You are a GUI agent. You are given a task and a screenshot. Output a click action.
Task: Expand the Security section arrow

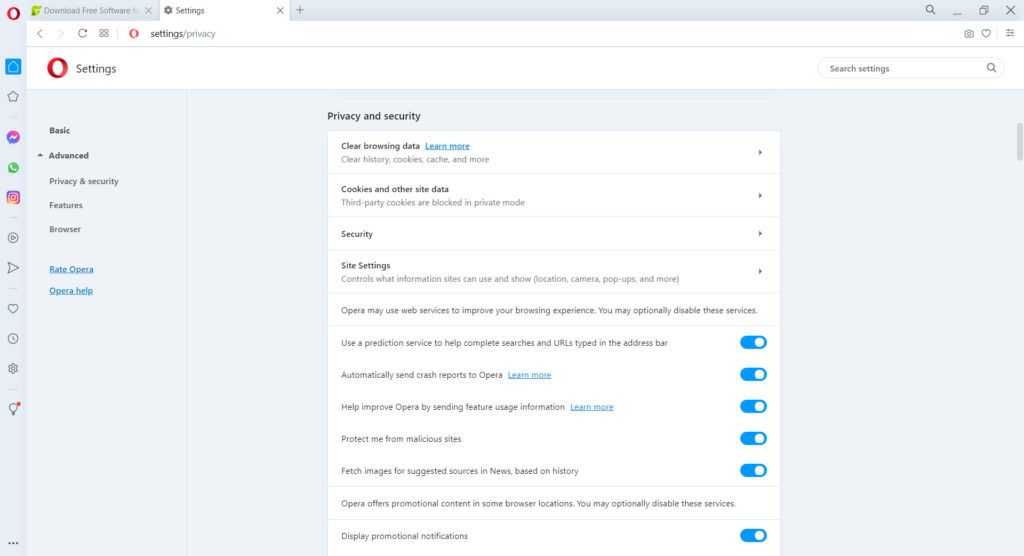tap(760, 233)
